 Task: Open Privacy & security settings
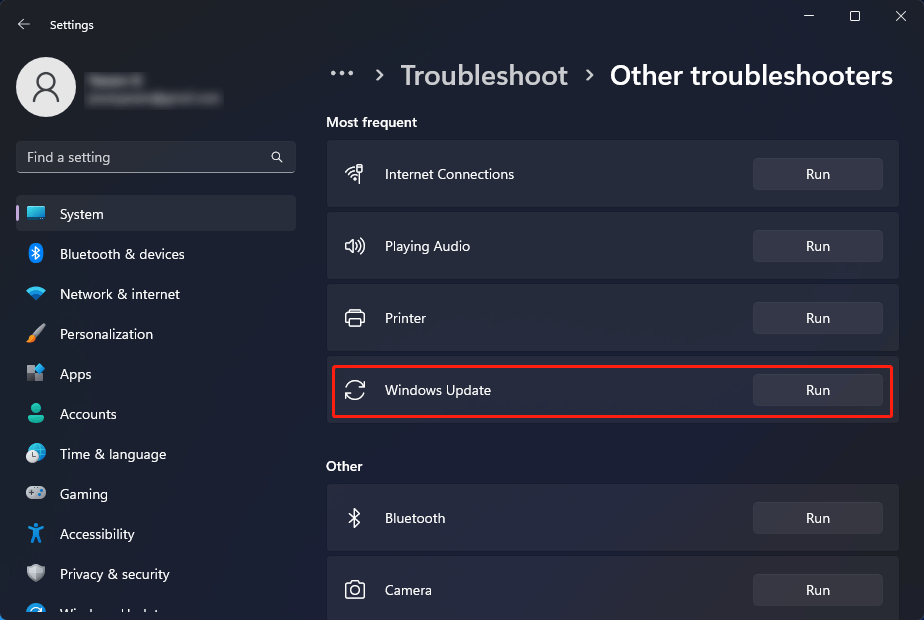(156, 574)
